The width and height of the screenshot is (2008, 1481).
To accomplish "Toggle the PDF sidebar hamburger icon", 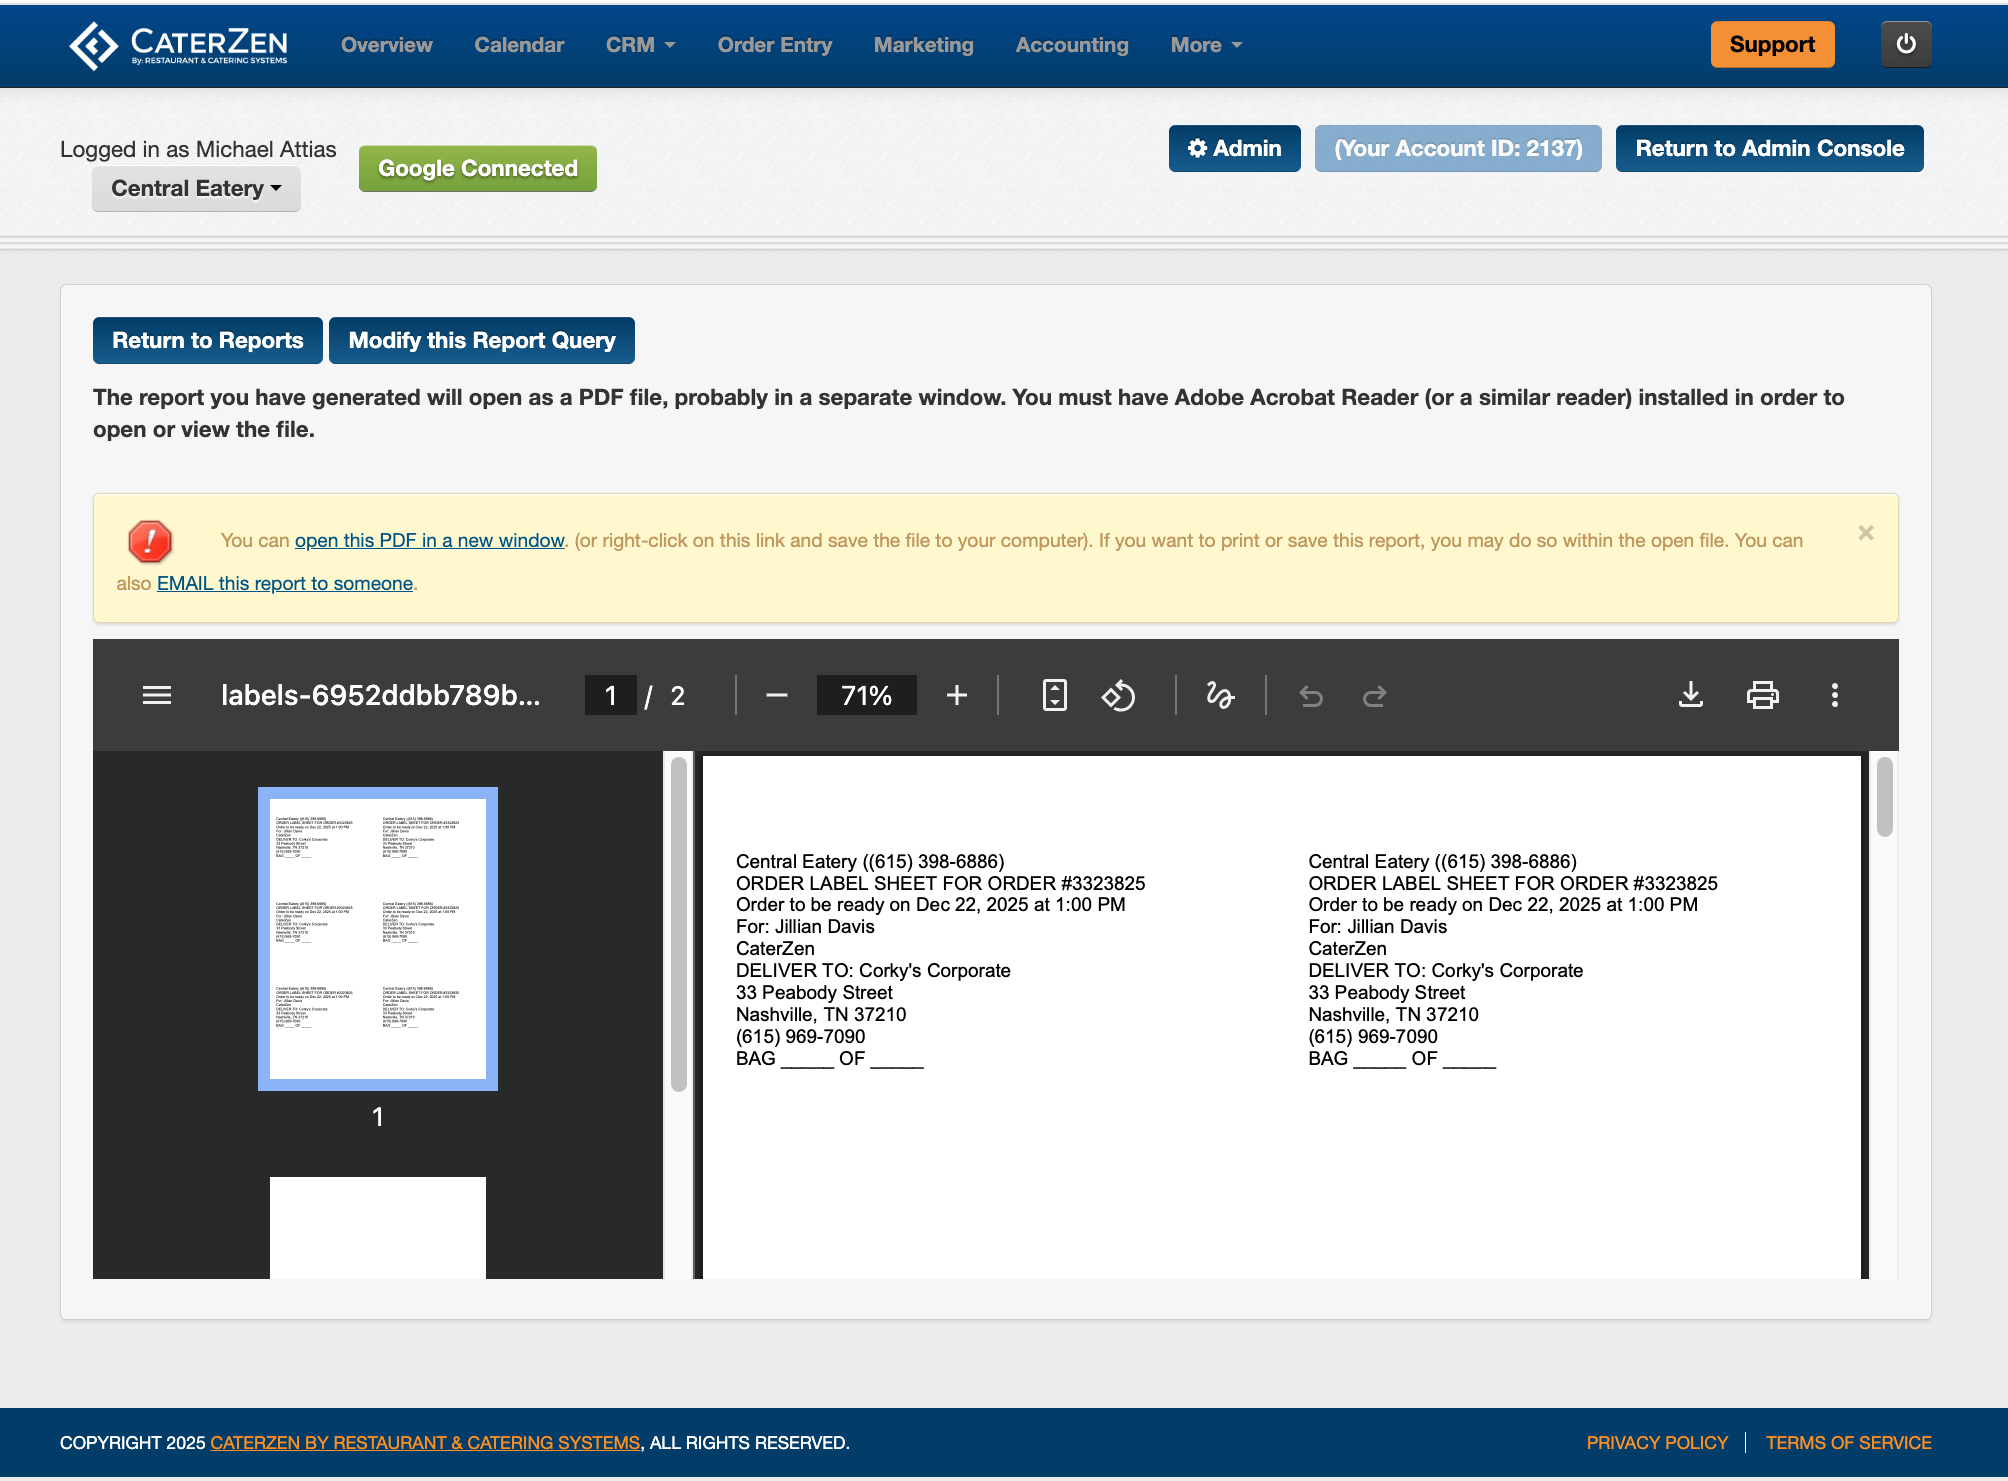I will 157,695.
